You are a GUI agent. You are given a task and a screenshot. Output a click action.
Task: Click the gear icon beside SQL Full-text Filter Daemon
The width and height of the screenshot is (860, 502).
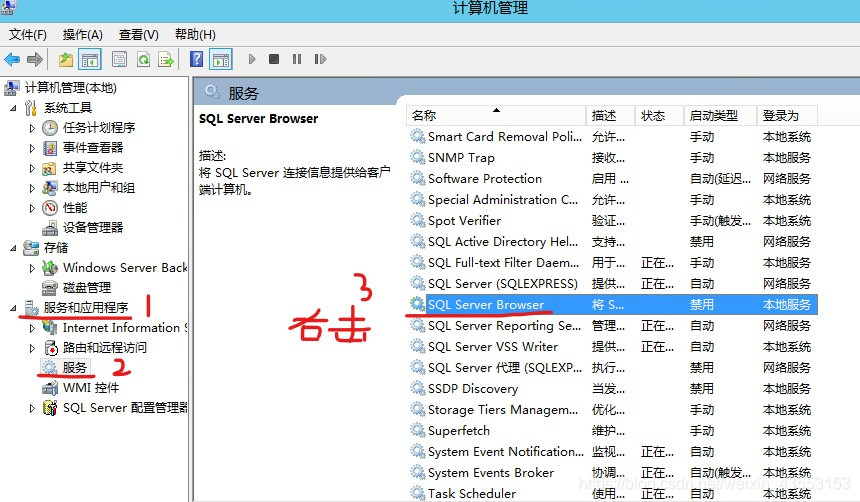pyautogui.click(x=418, y=262)
